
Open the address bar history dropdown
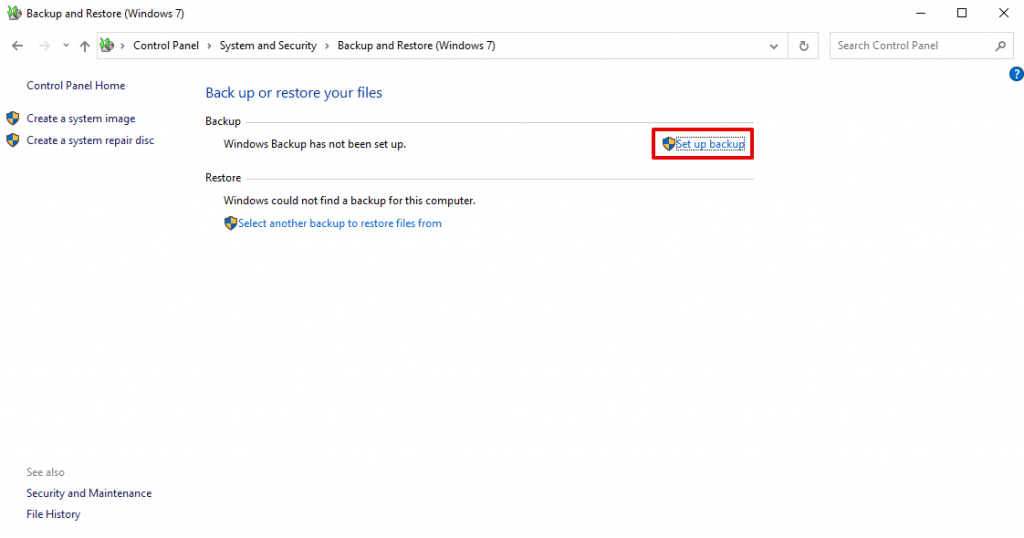774,46
